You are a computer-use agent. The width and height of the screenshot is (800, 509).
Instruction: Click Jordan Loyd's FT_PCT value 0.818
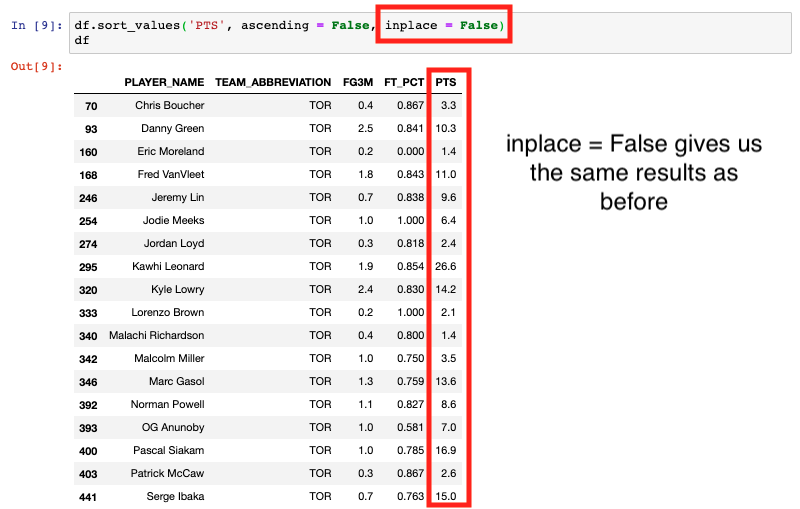pyautogui.click(x=410, y=243)
